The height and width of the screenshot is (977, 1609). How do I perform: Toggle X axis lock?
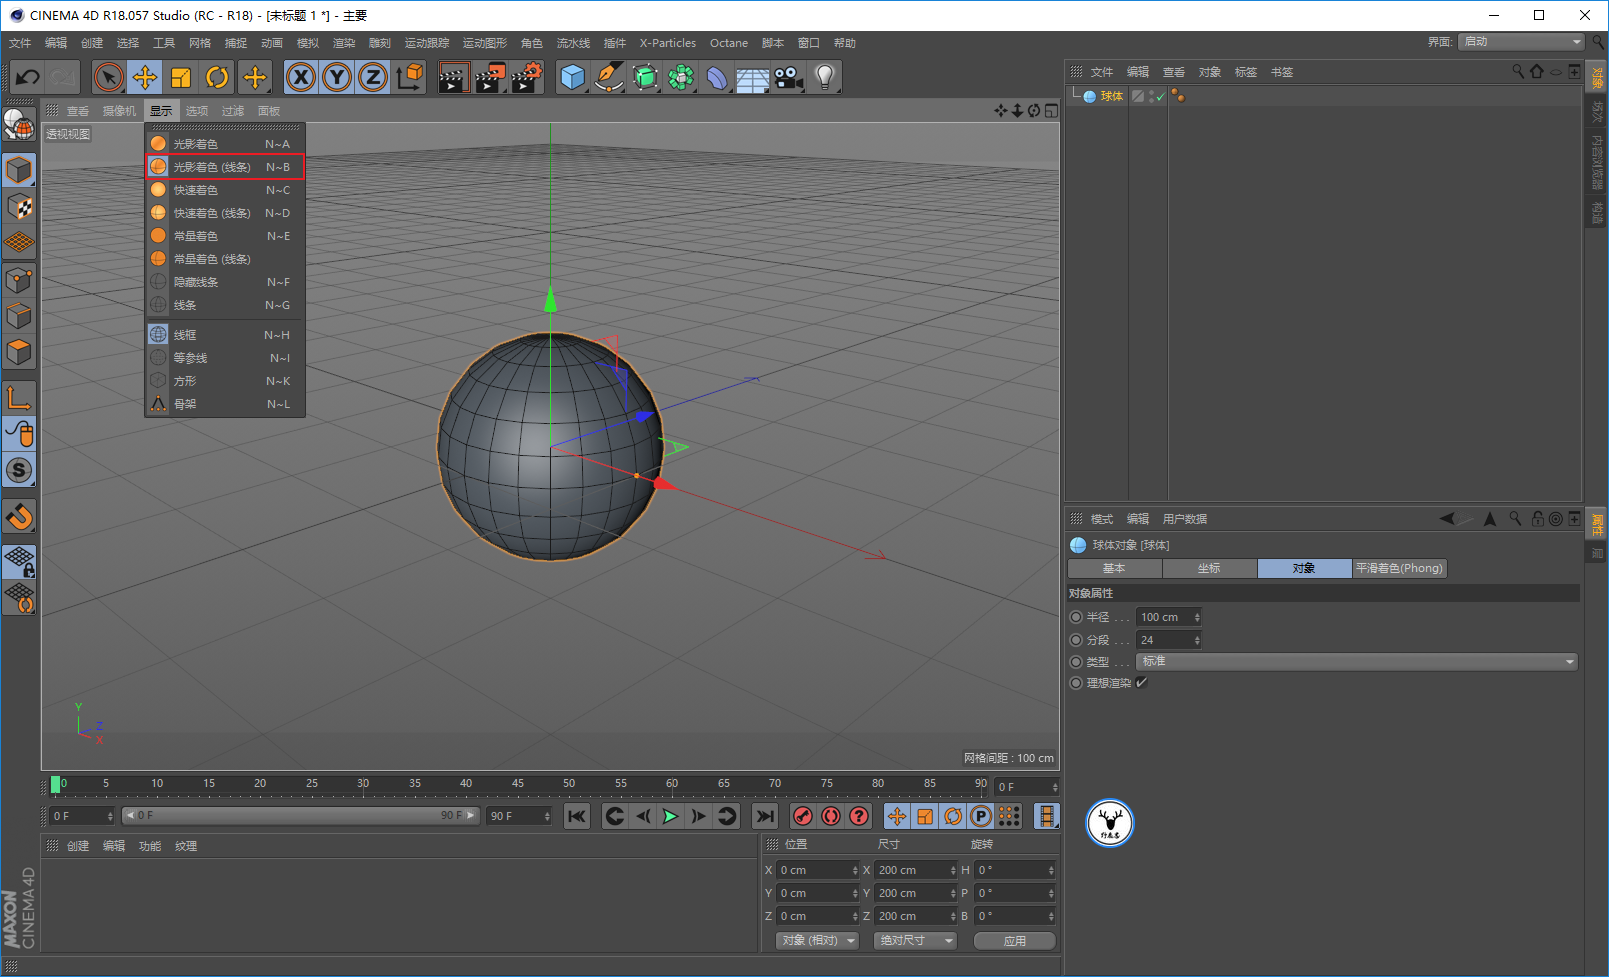[x=301, y=77]
